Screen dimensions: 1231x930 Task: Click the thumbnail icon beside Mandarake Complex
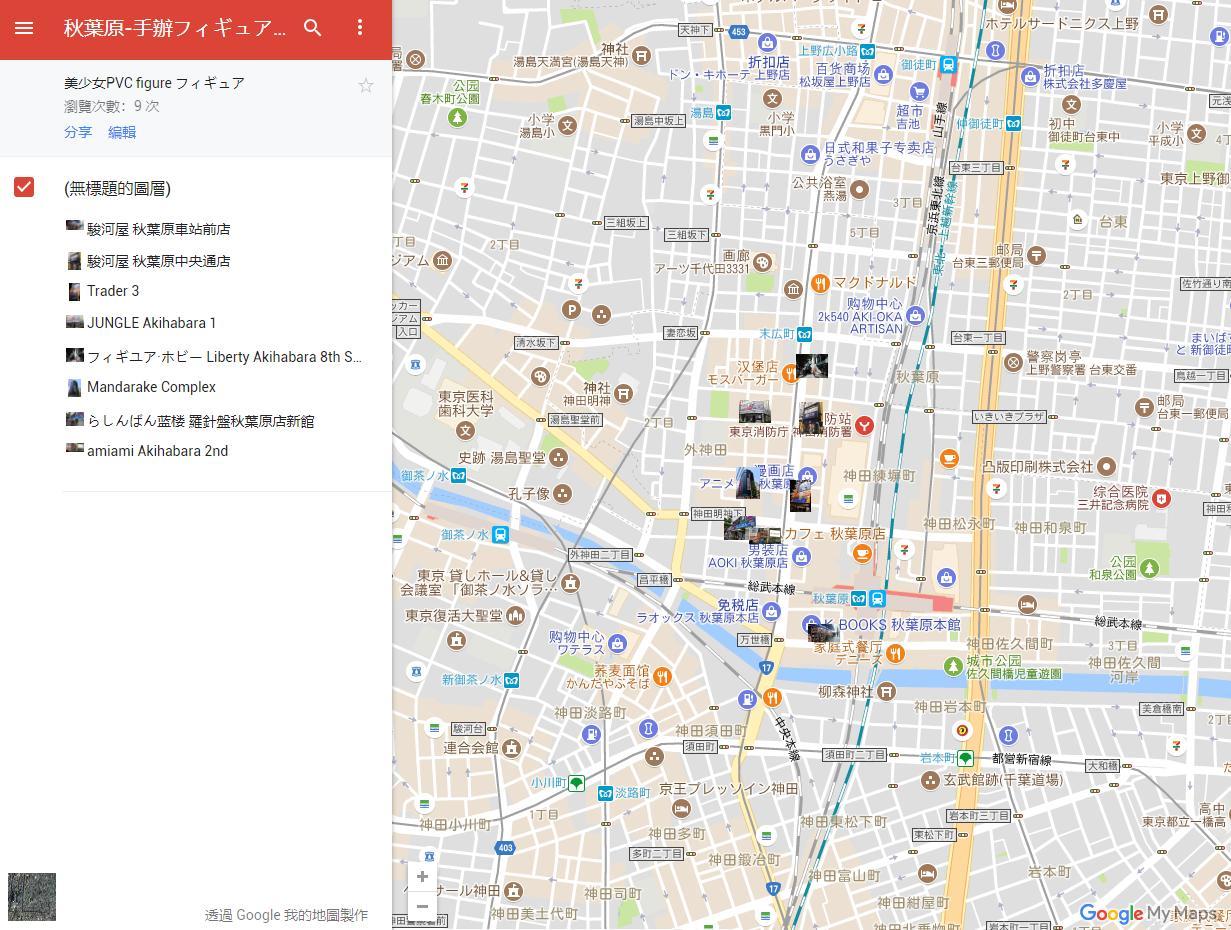tap(74, 387)
